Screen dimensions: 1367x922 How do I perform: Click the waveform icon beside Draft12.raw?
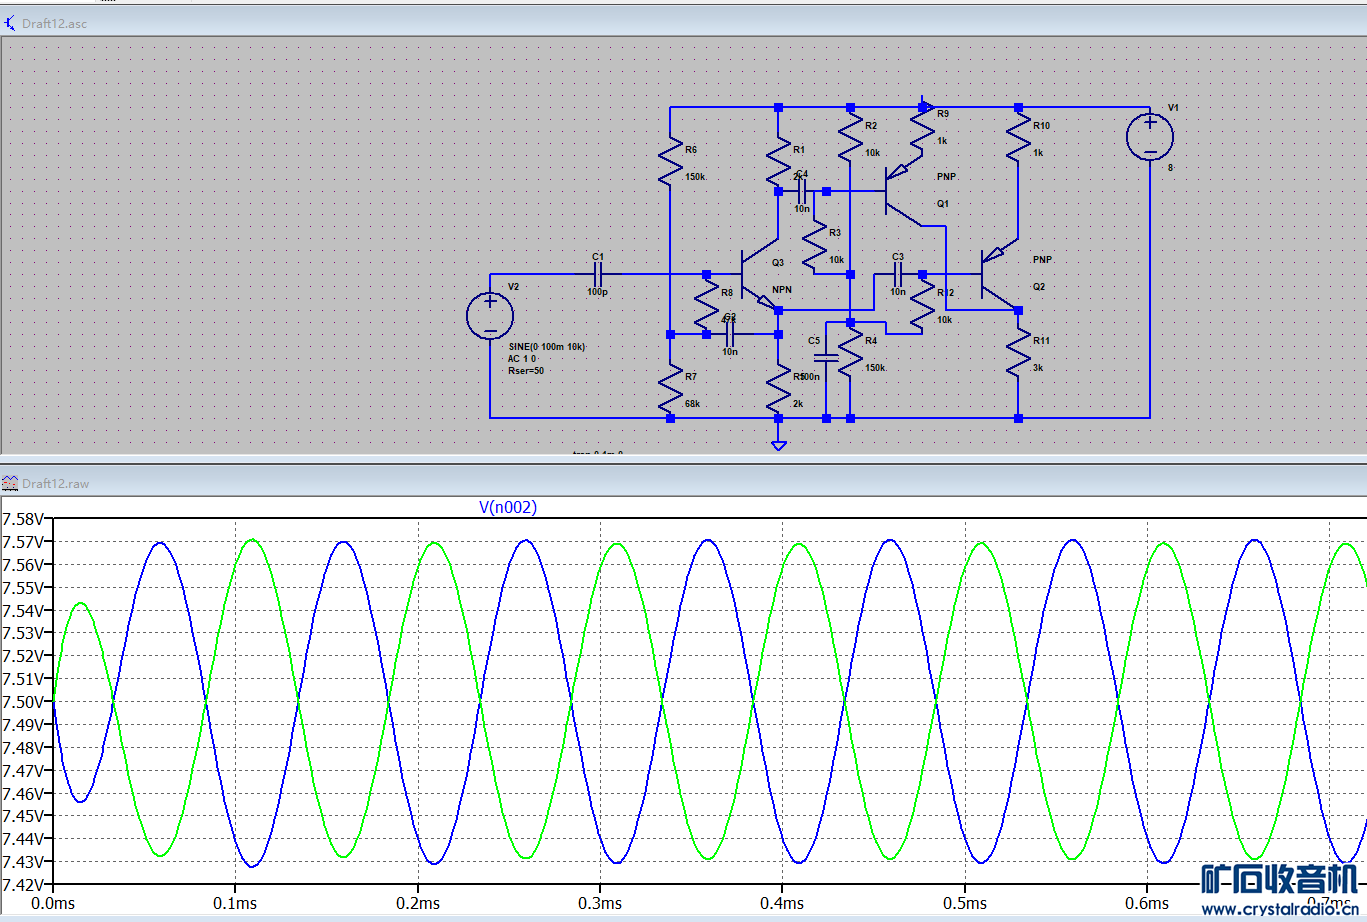click(x=10, y=483)
